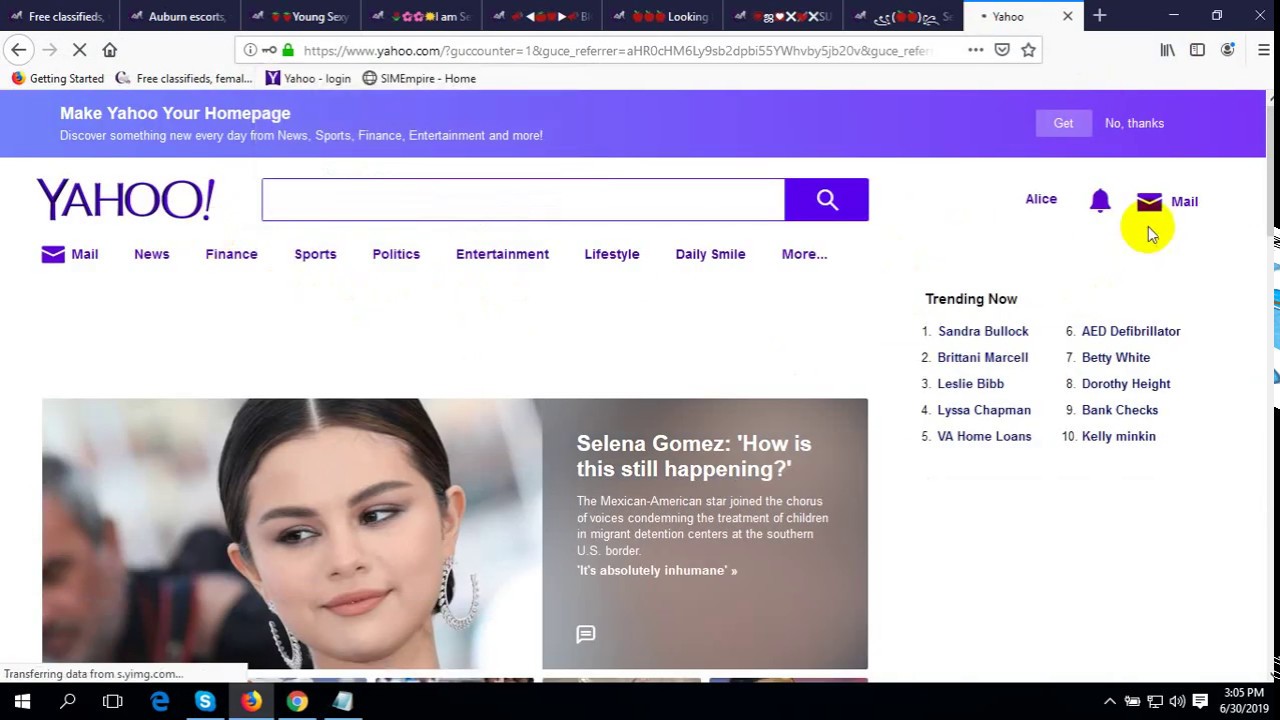Open Firefox Library icon

tap(1167, 50)
